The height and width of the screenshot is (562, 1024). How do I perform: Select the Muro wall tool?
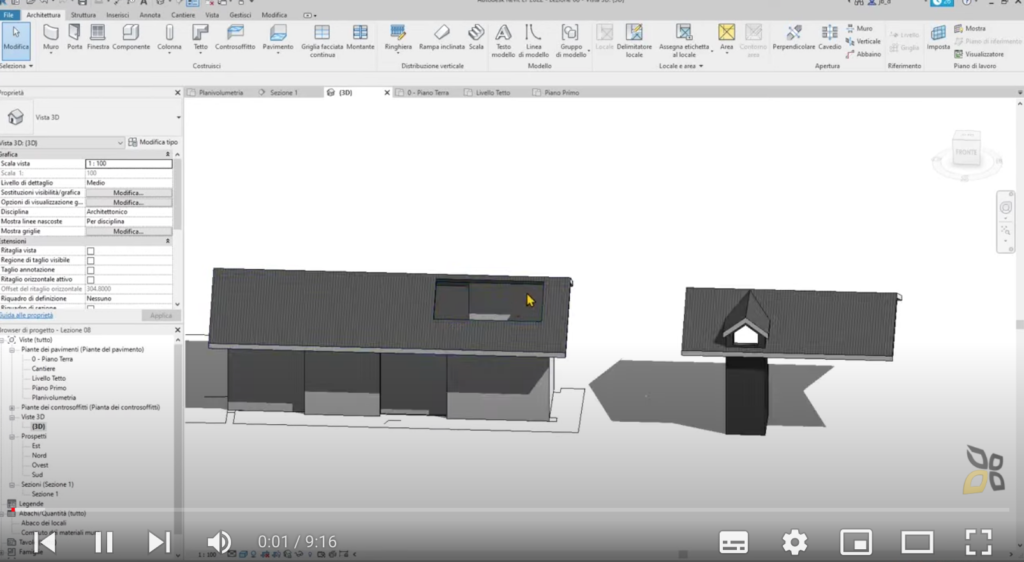[51, 37]
